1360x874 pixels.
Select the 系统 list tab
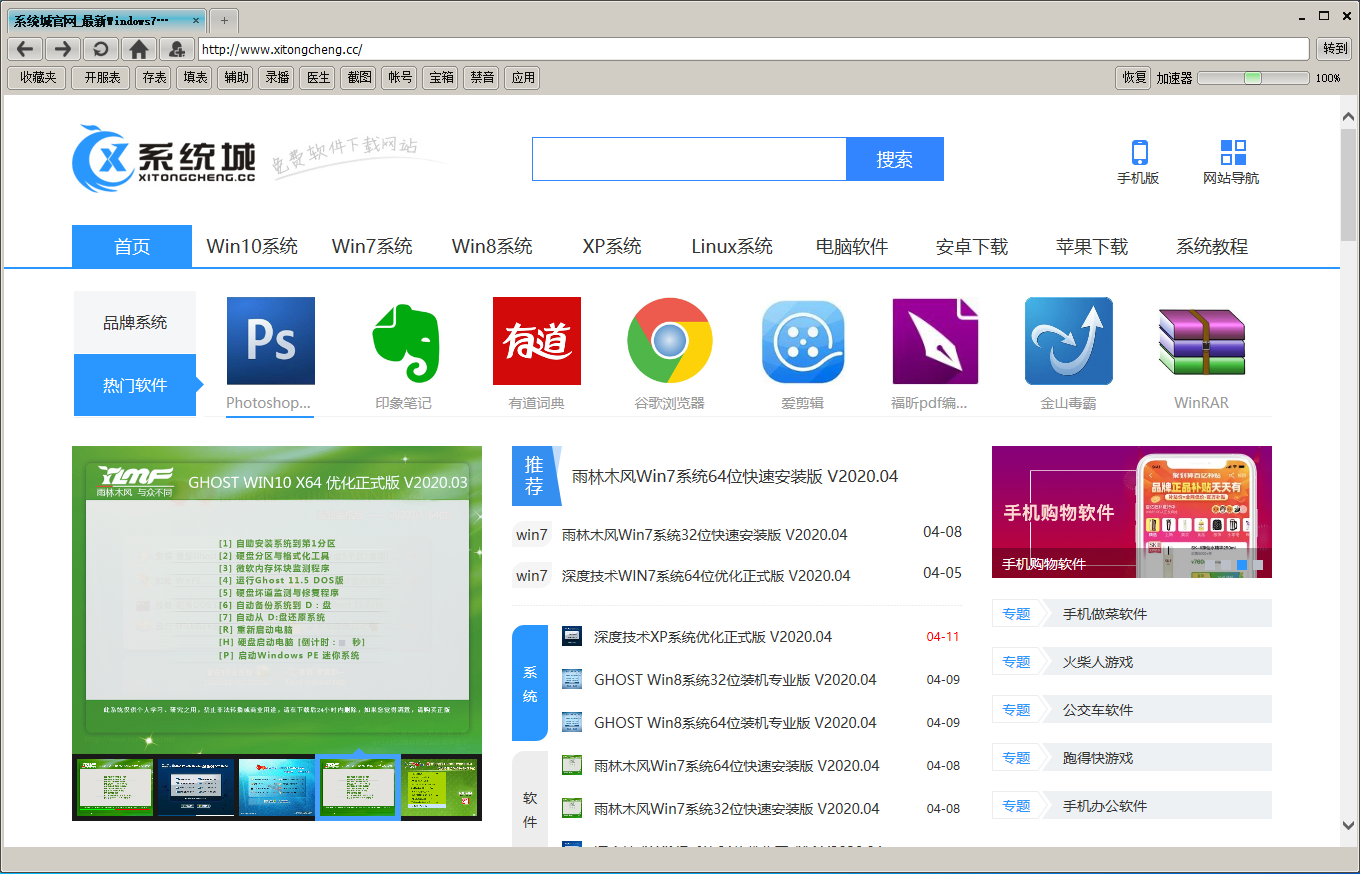coord(530,683)
